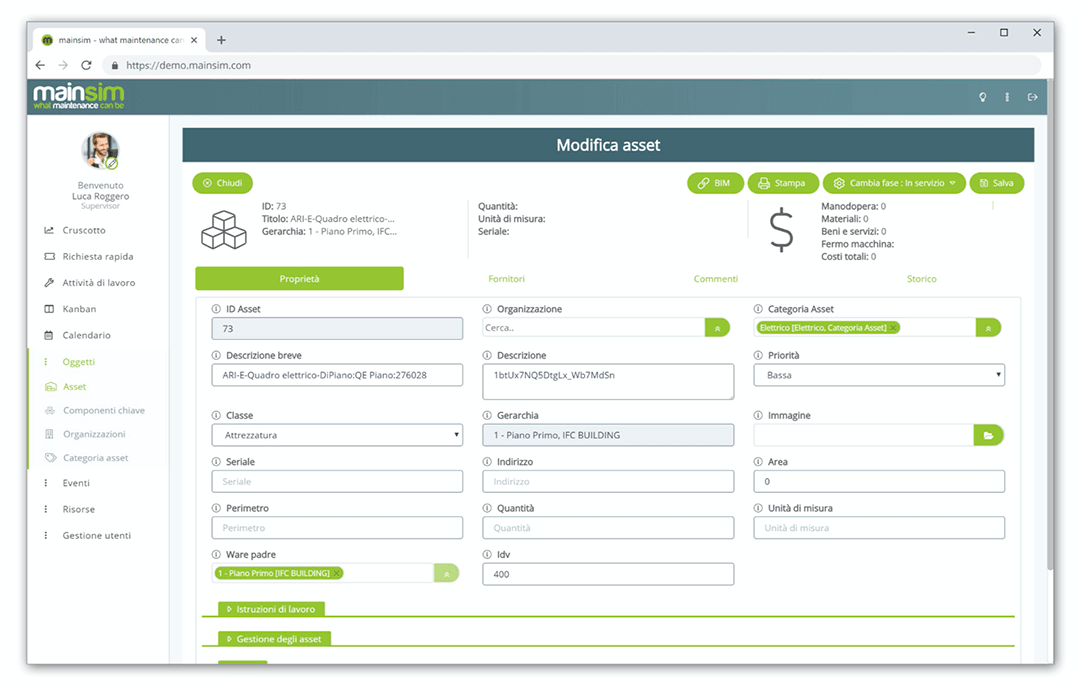This screenshot has height=684, width=1080.
Task: Click the Seriale input field
Action: click(337, 481)
